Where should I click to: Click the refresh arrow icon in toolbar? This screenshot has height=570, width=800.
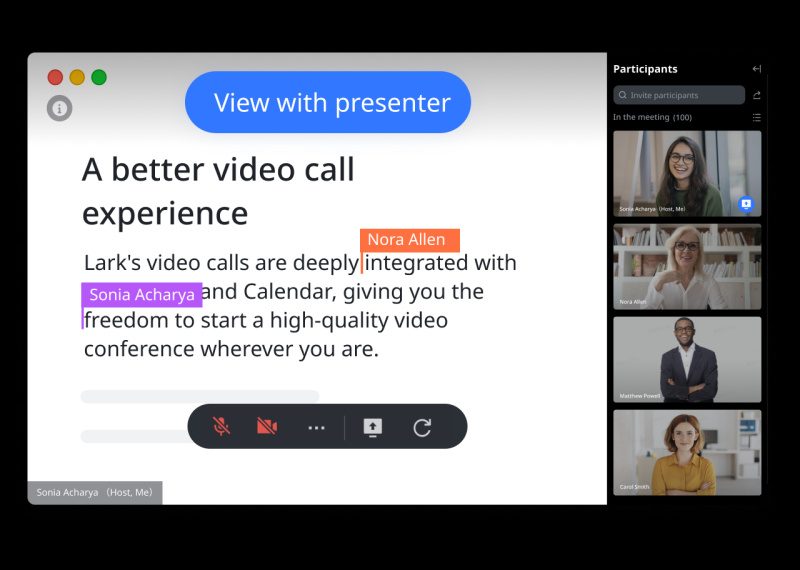422,427
